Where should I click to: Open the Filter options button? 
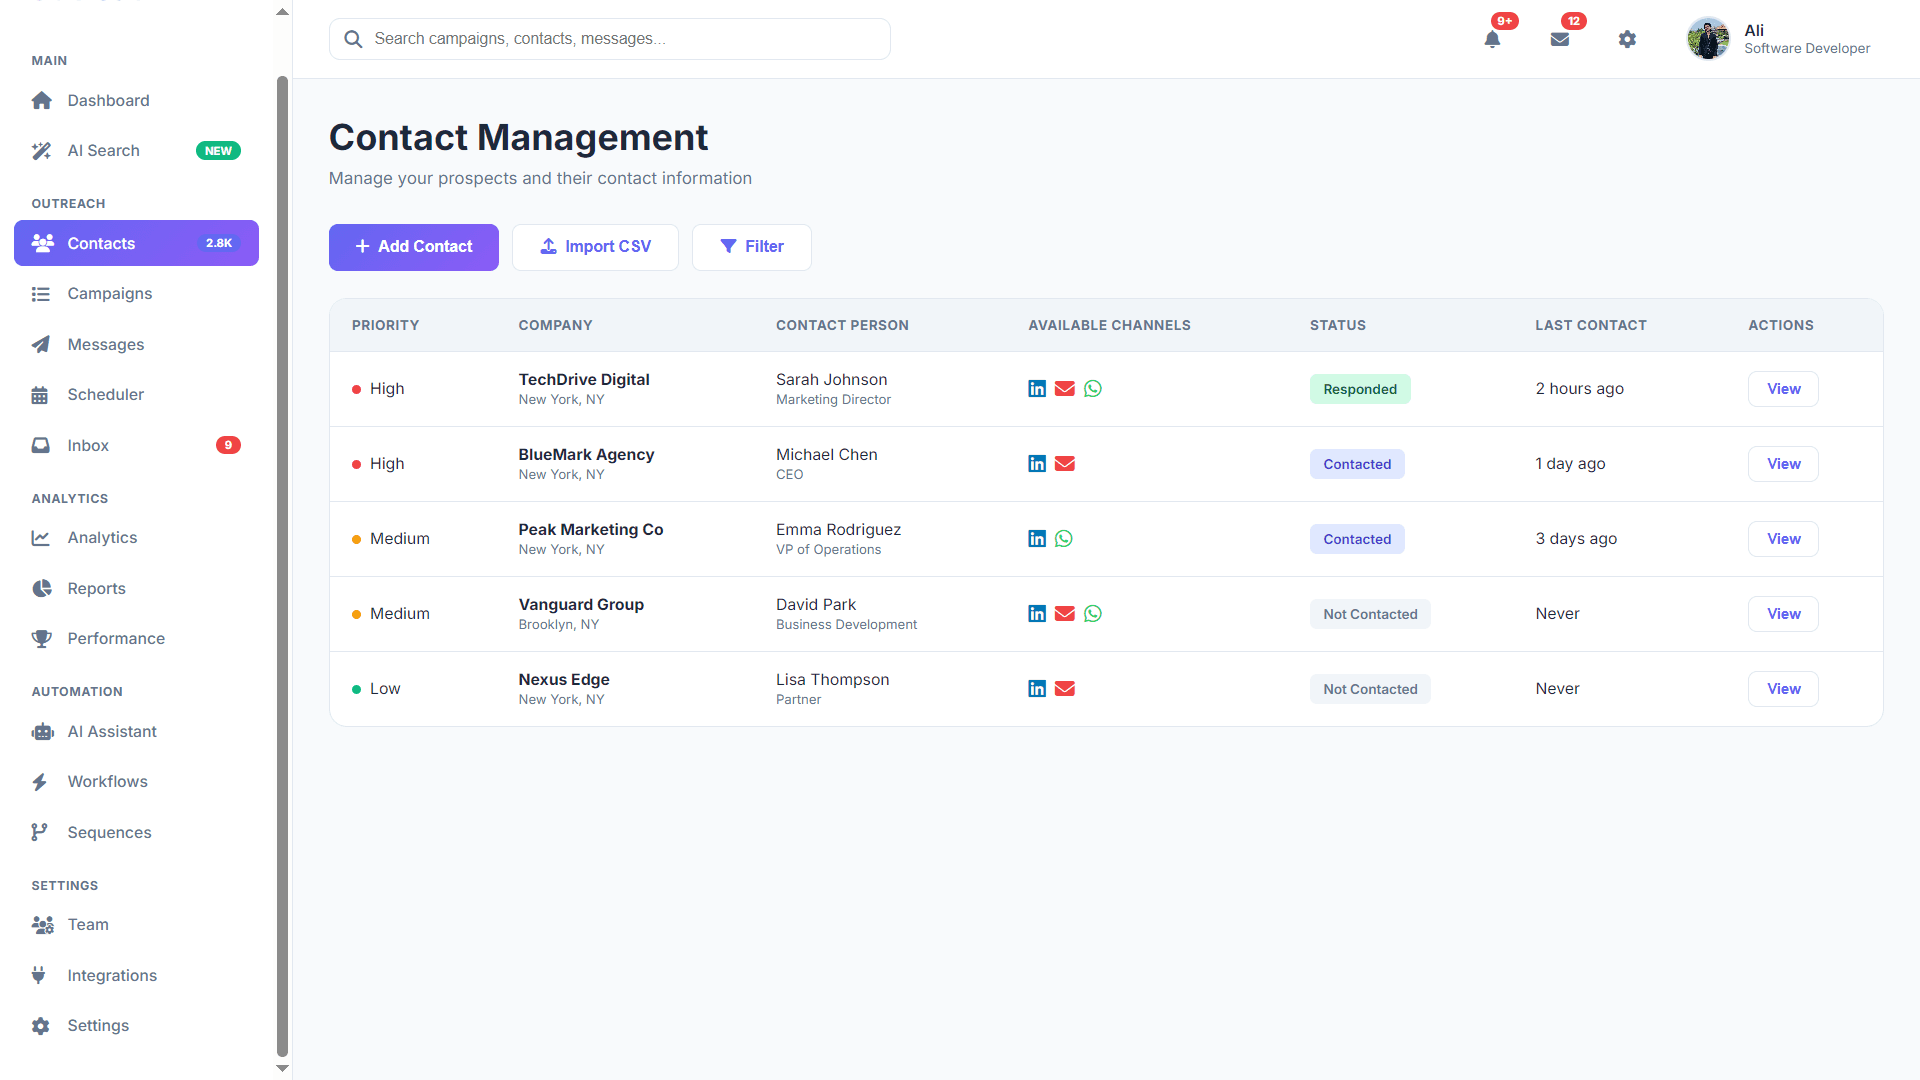click(751, 247)
